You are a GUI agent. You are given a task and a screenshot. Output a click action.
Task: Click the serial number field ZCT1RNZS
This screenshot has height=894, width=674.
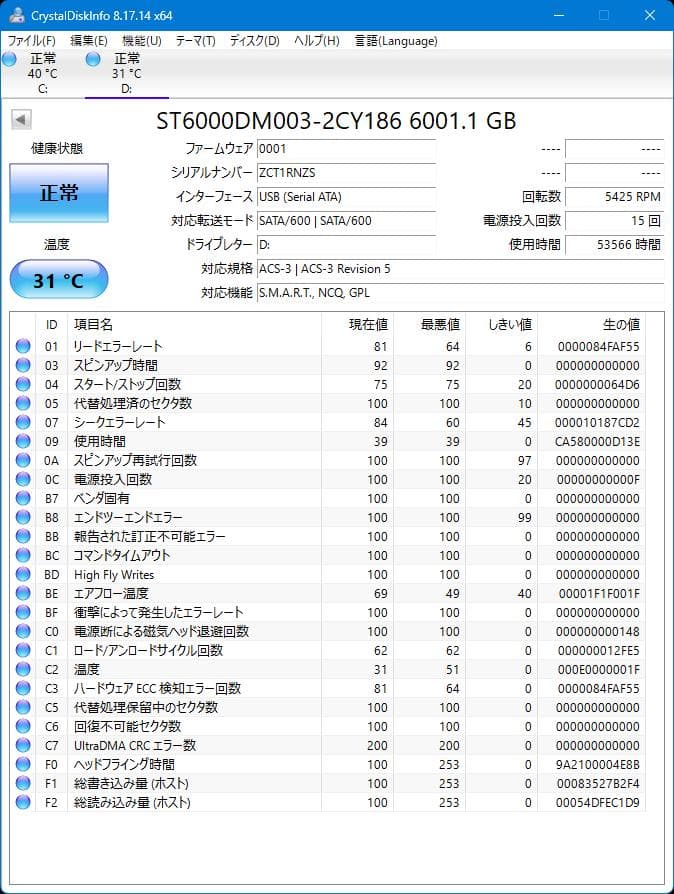346,173
